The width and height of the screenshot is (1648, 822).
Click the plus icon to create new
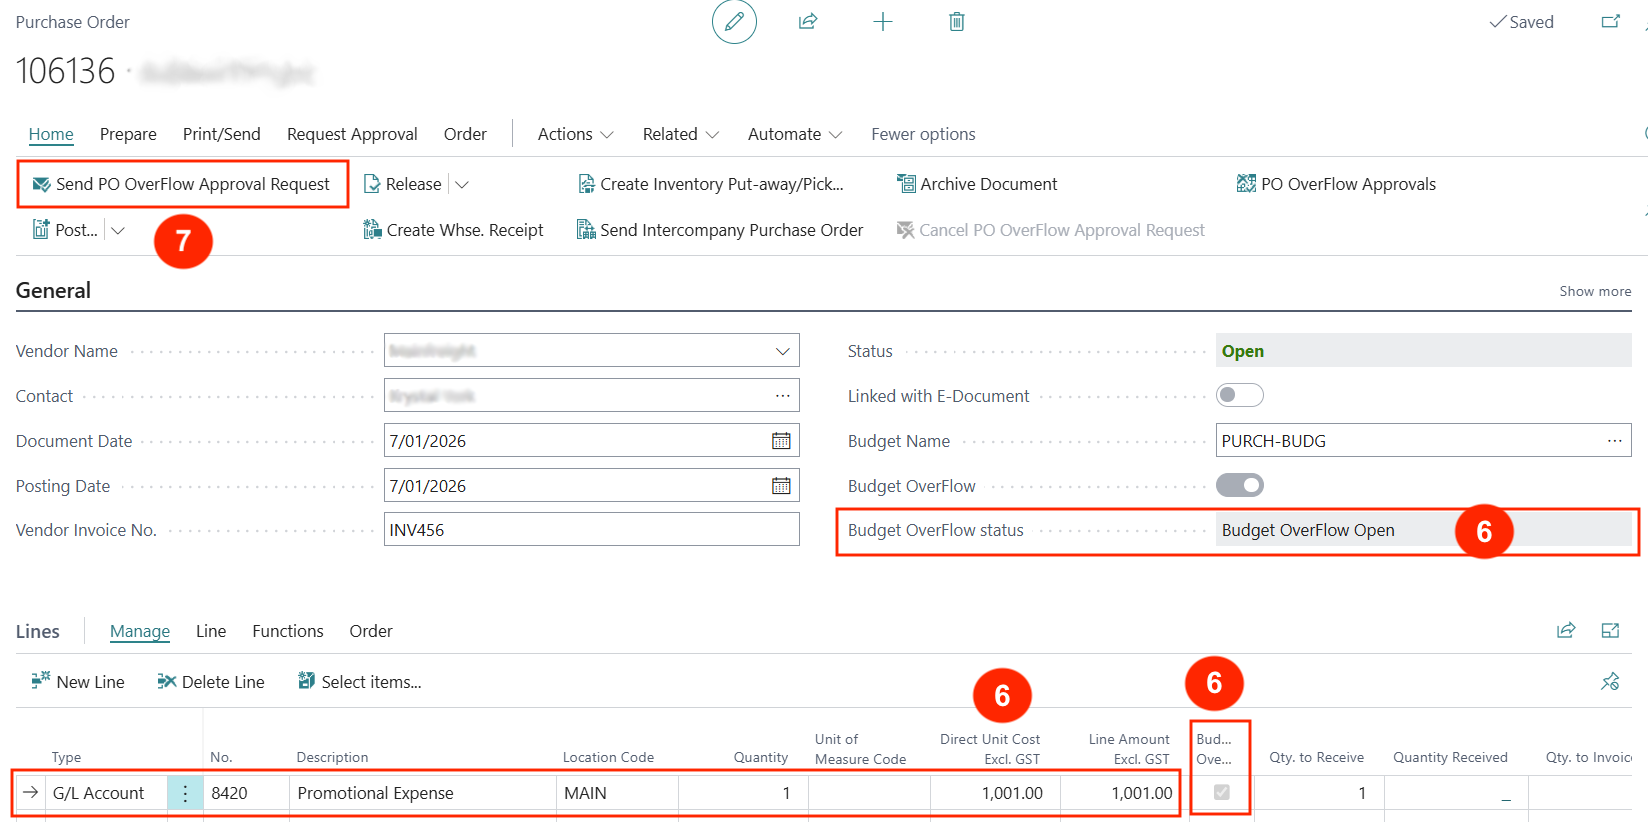pyautogui.click(x=882, y=22)
